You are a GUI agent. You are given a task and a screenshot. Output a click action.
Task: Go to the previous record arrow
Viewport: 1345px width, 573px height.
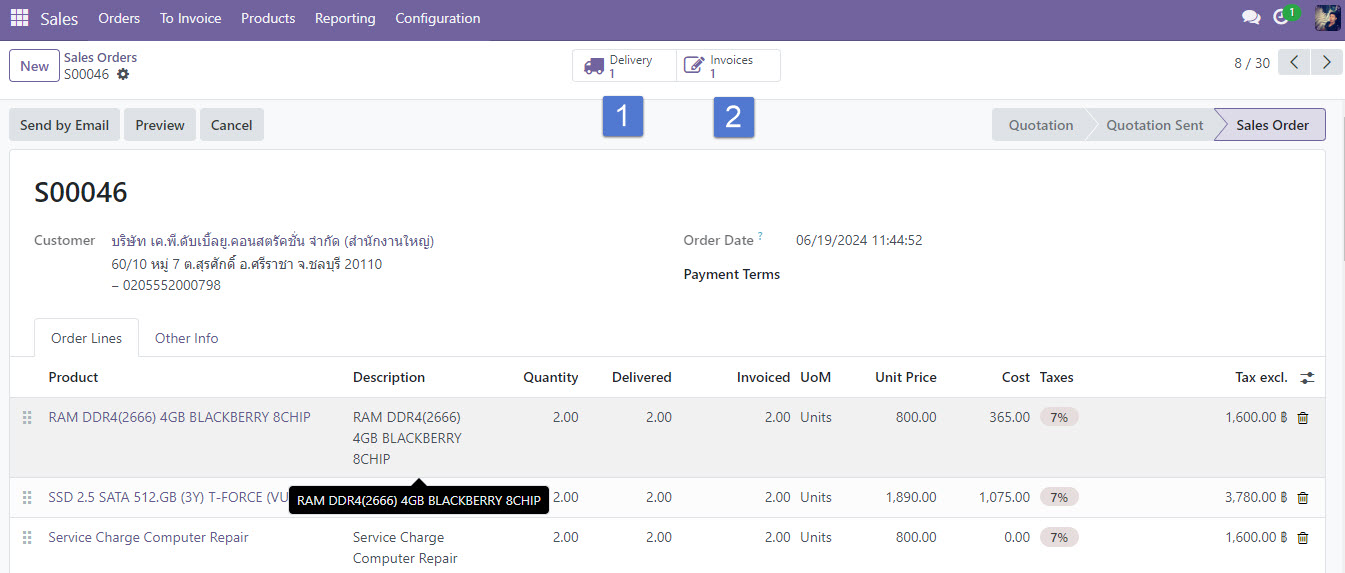point(1294,63)
